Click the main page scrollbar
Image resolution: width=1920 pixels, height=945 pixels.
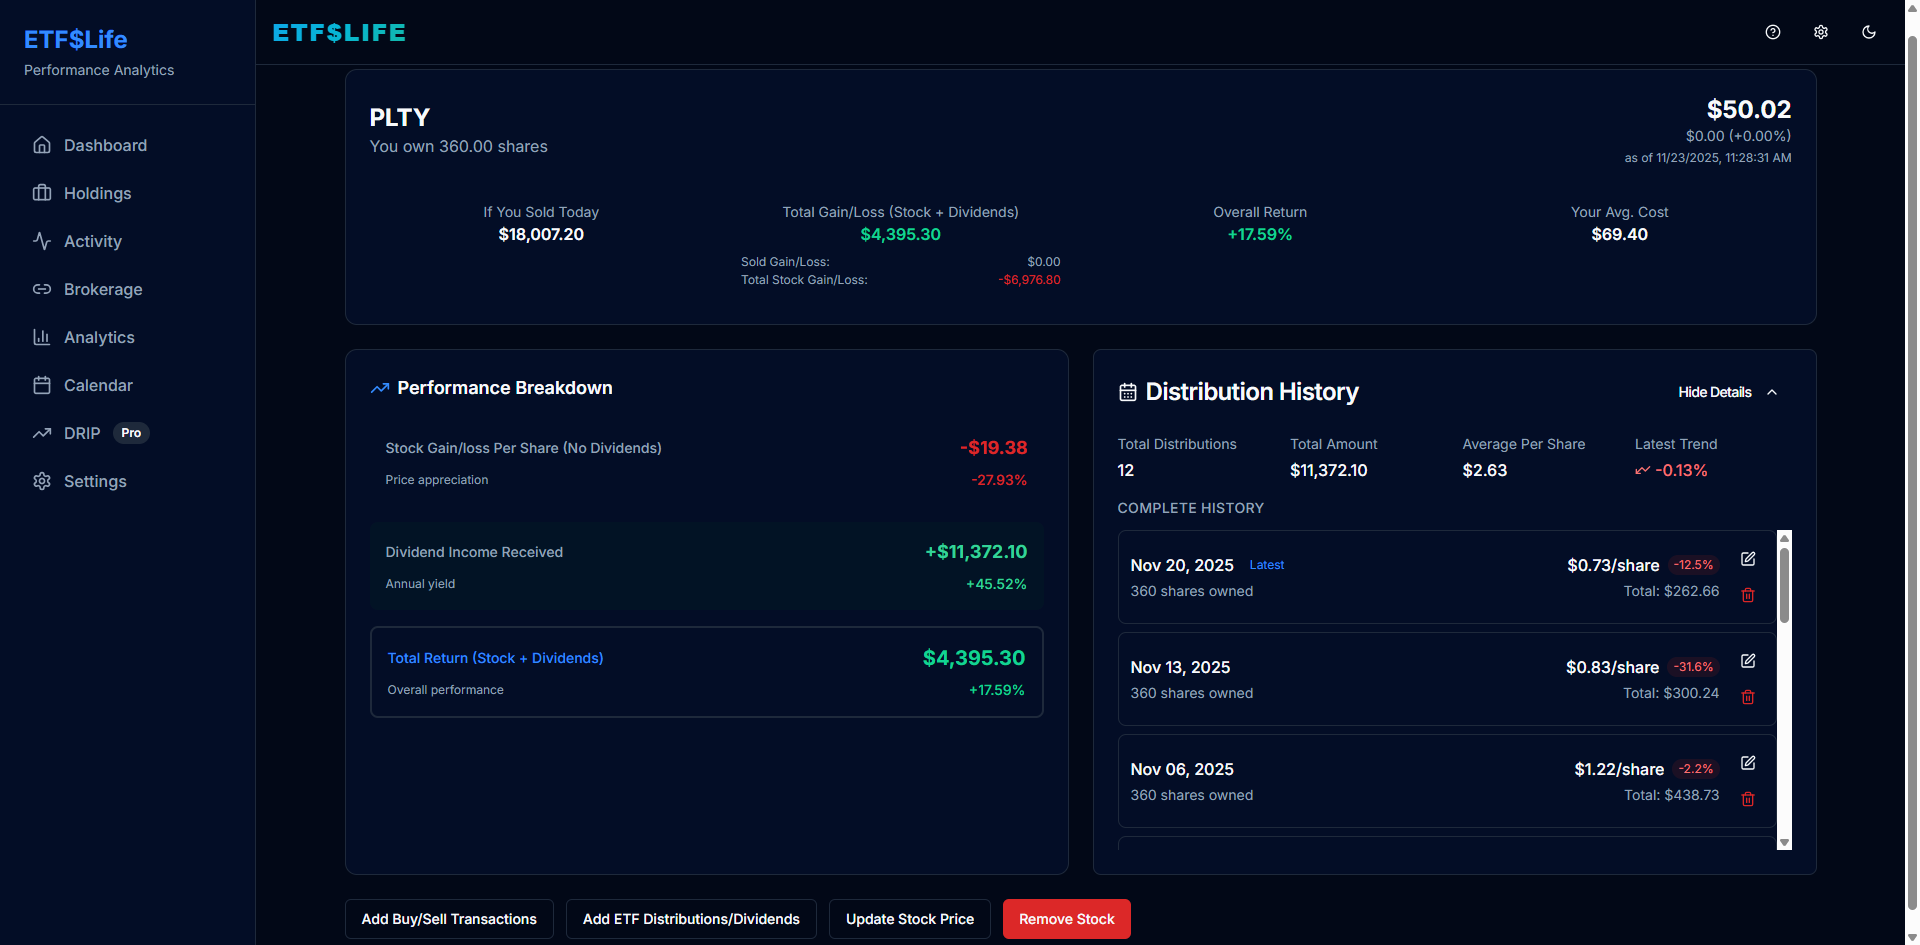[1912, 472]
